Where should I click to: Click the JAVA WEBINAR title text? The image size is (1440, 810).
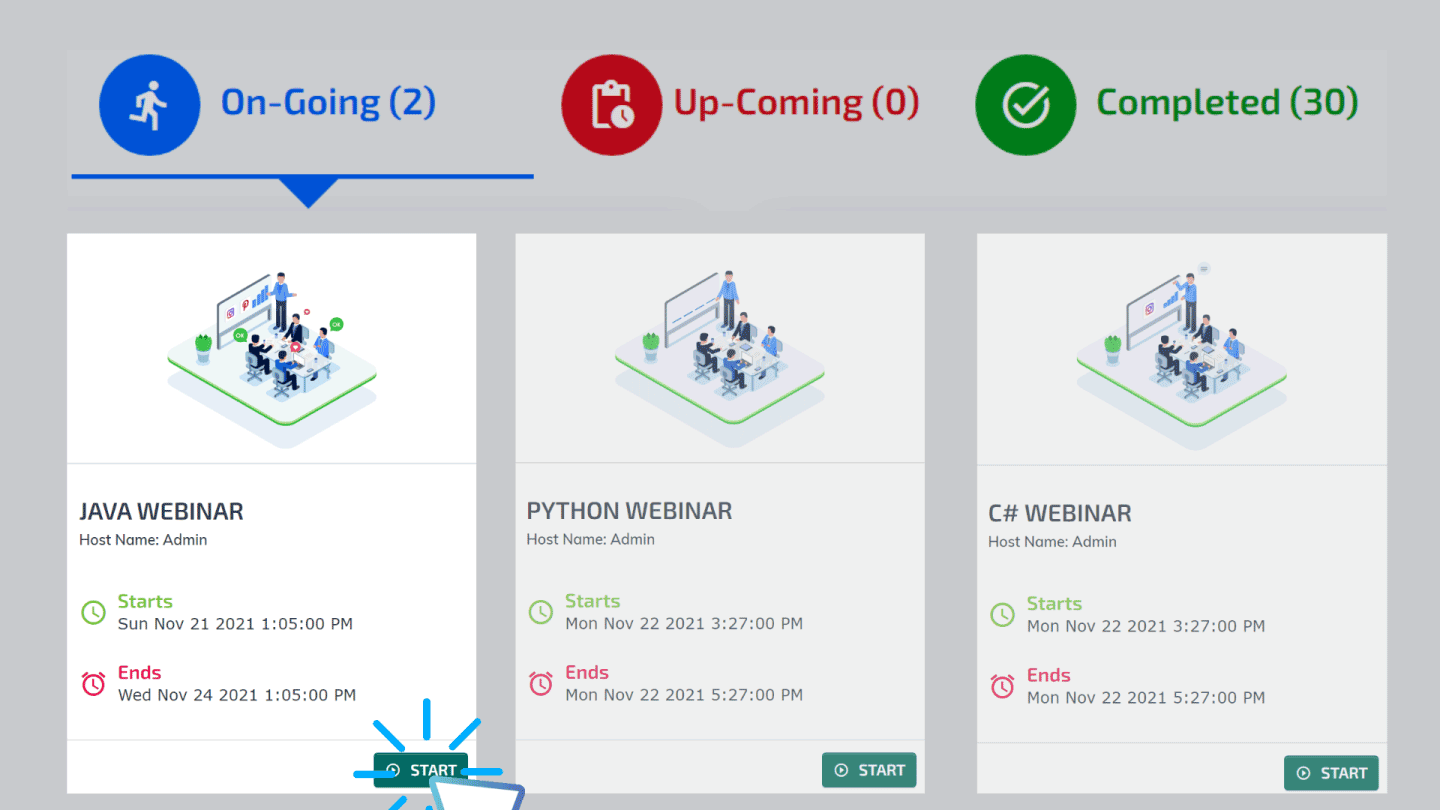161,511
